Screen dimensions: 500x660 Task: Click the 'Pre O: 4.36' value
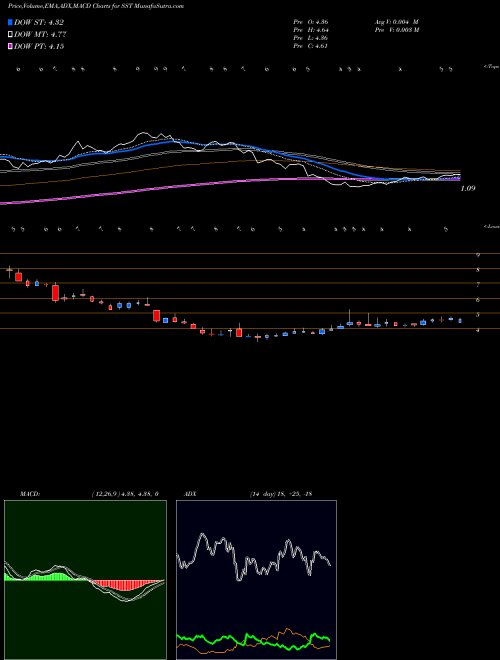coord(311,22)
